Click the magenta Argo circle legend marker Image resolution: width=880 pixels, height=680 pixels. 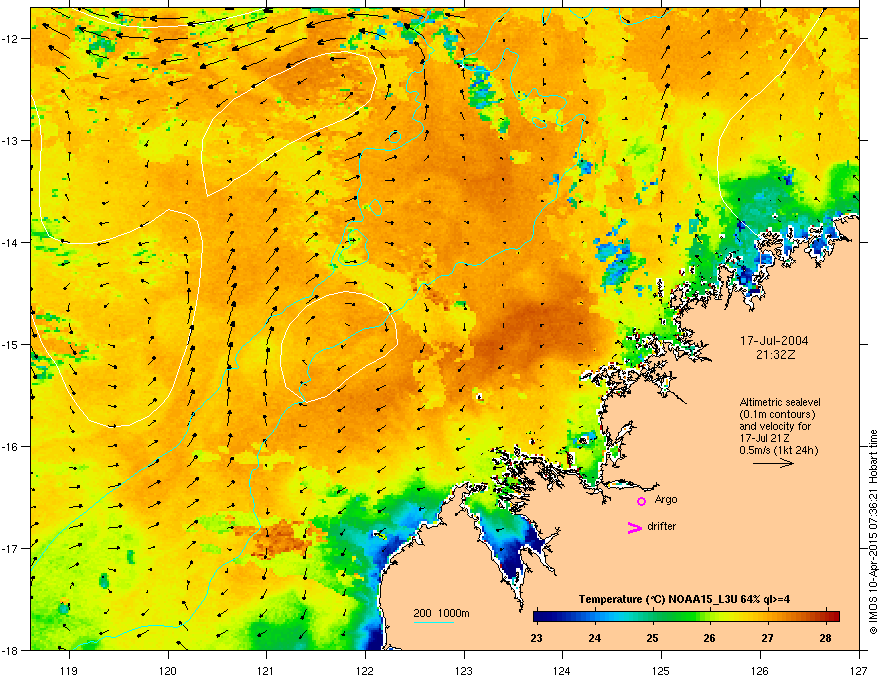[x=641, y=501]
